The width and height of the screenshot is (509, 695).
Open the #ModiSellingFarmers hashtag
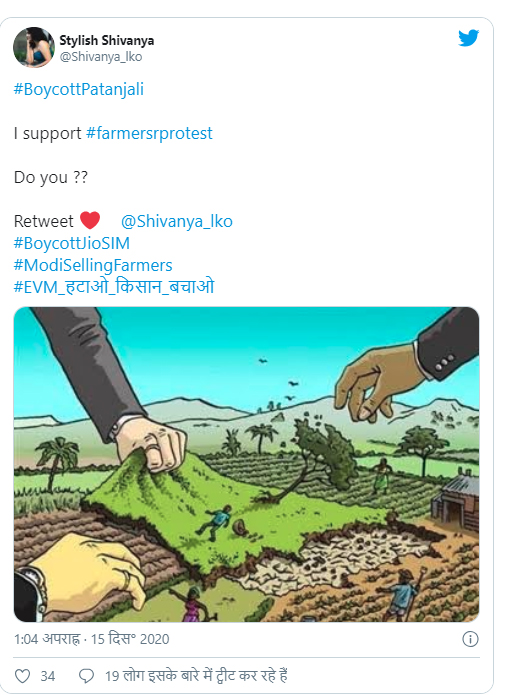coord(93,265)
